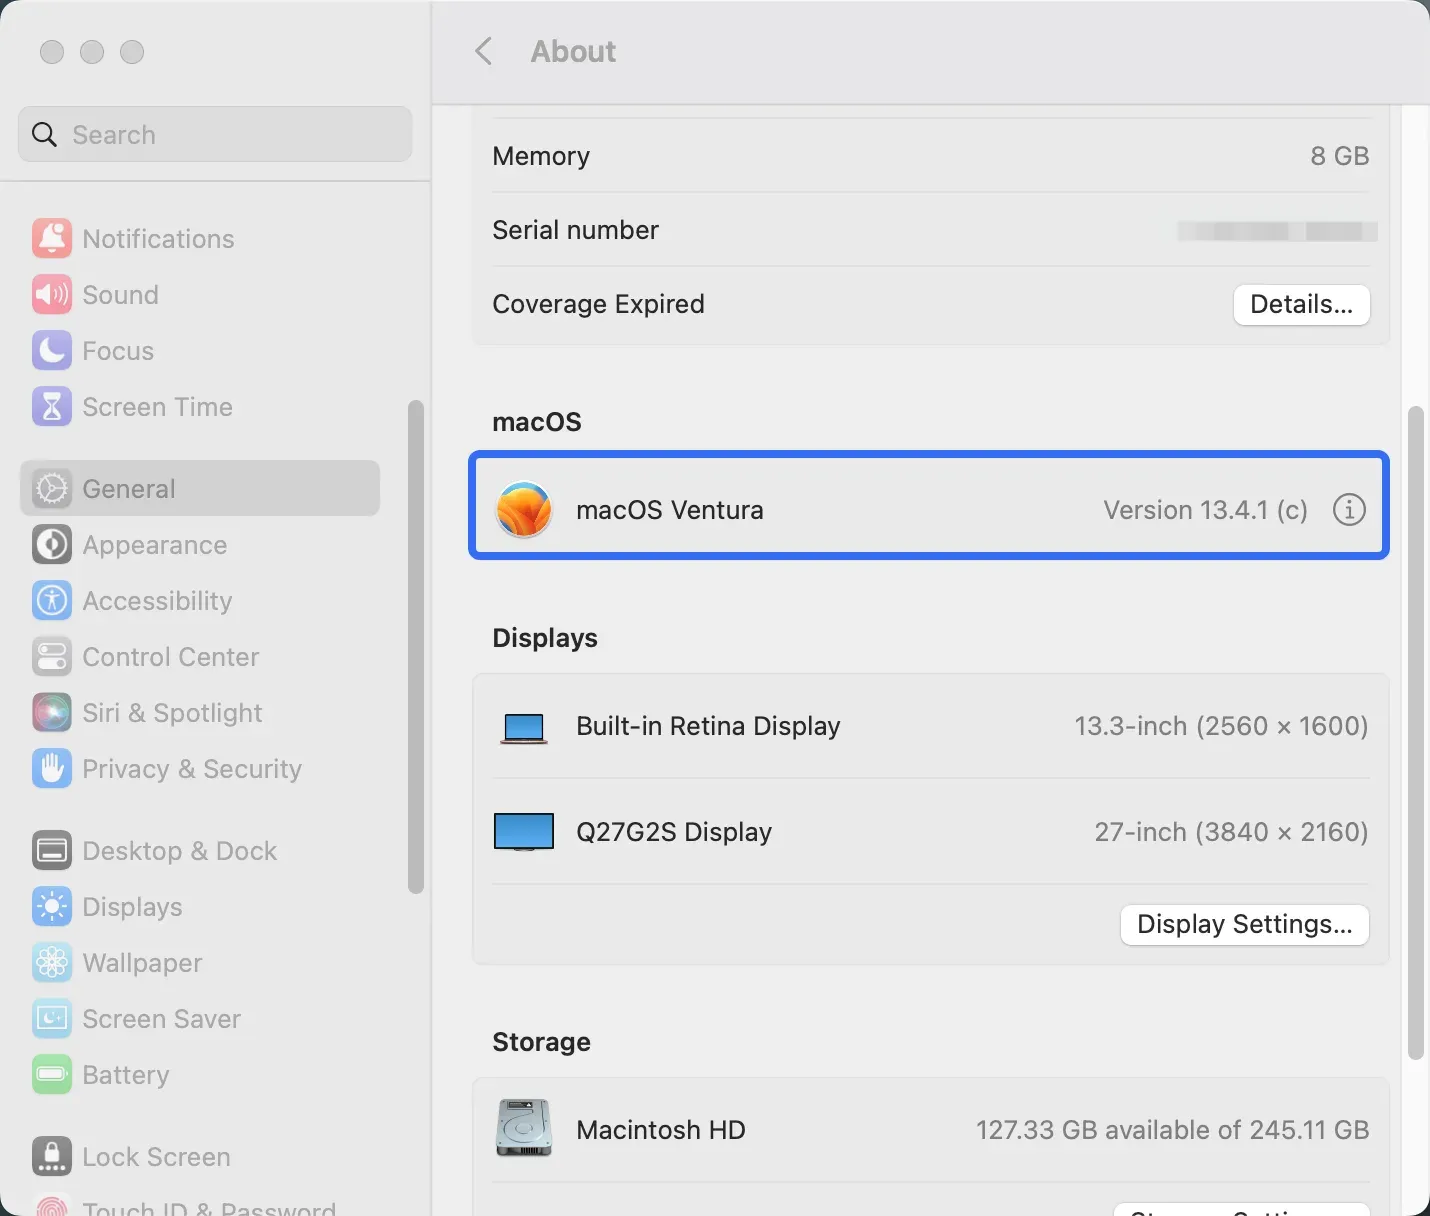
Task: Click the Built-in Retina Display label
Action: point(708,726)
